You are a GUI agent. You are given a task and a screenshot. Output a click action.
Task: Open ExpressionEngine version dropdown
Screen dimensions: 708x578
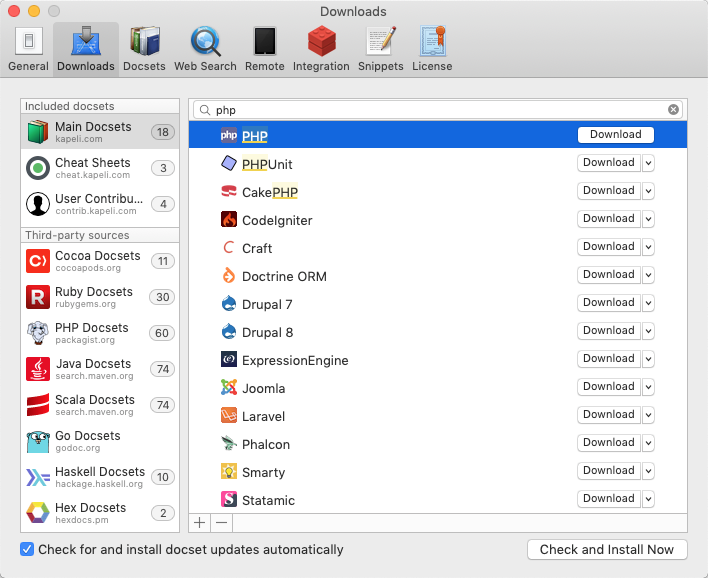648,359
